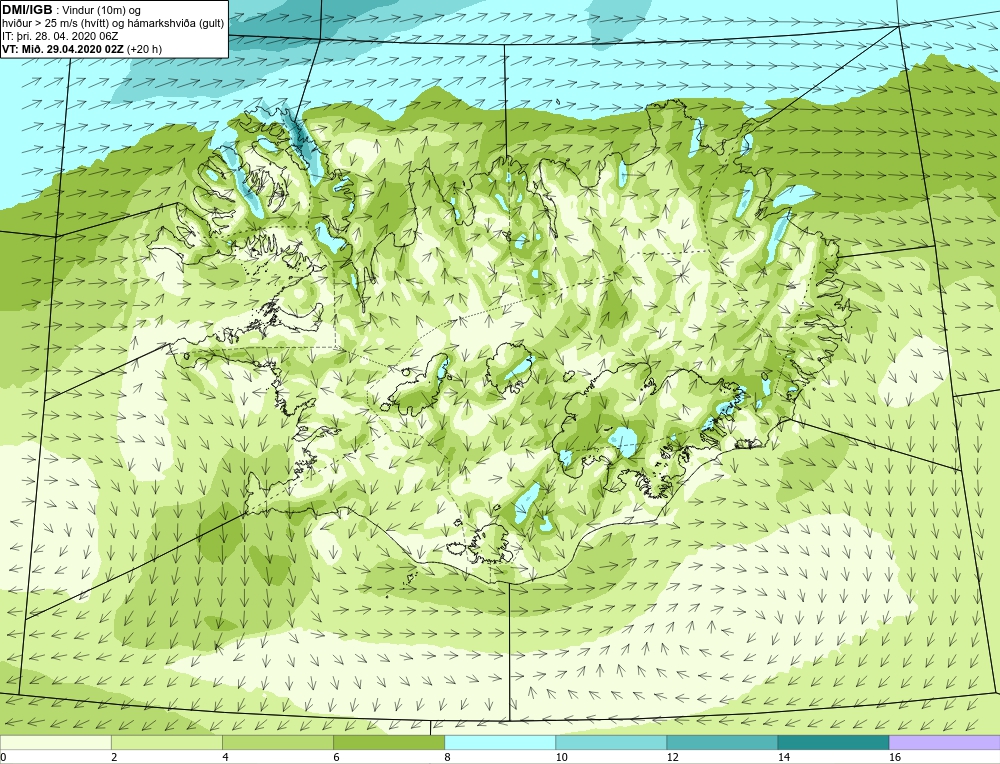The height and width of the screenshot is (764, 1000).
Task: Click the legend label '6'
Action: tap(336, 757)
